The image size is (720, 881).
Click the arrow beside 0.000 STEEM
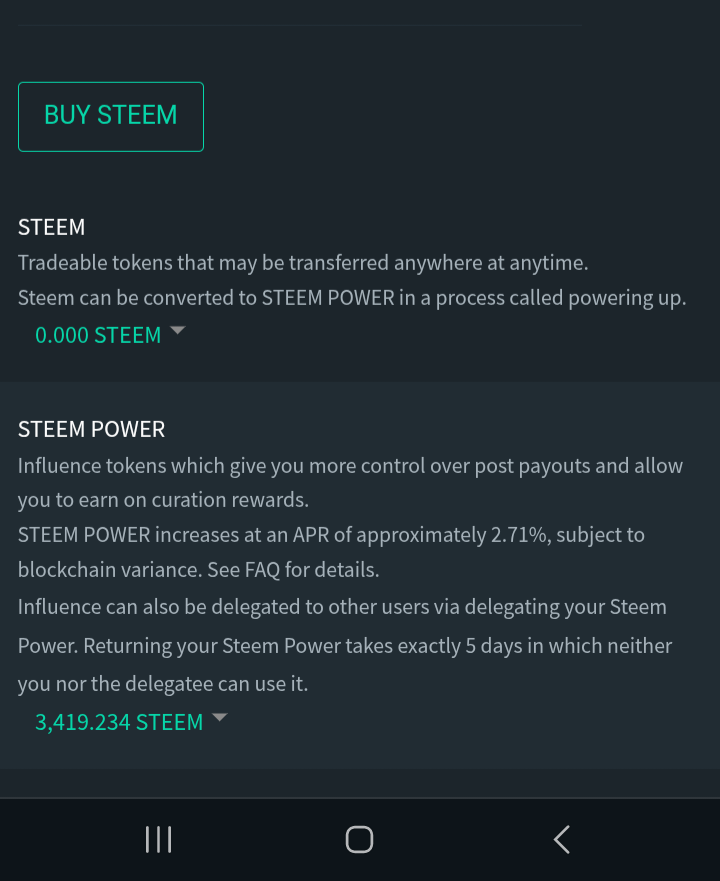pos(178,330)
